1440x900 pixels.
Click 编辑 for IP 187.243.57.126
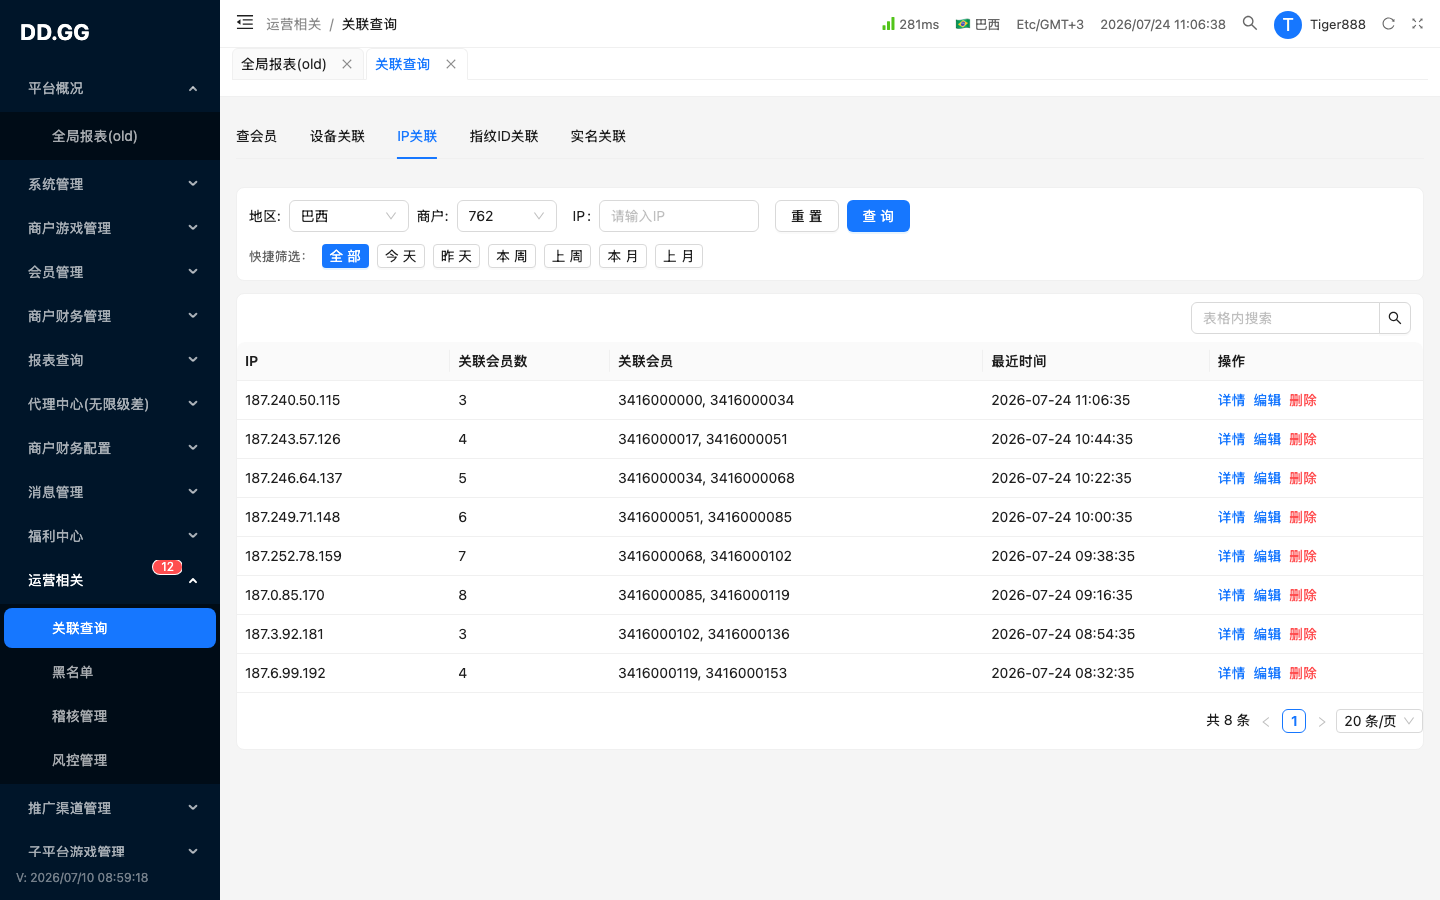[x=1267, y=439]
